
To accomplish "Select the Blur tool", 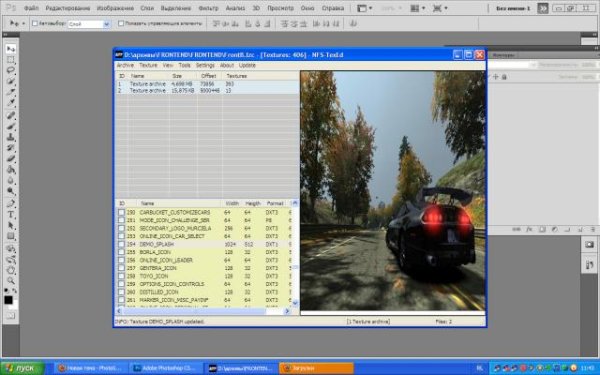I will (x=10, y=180).
